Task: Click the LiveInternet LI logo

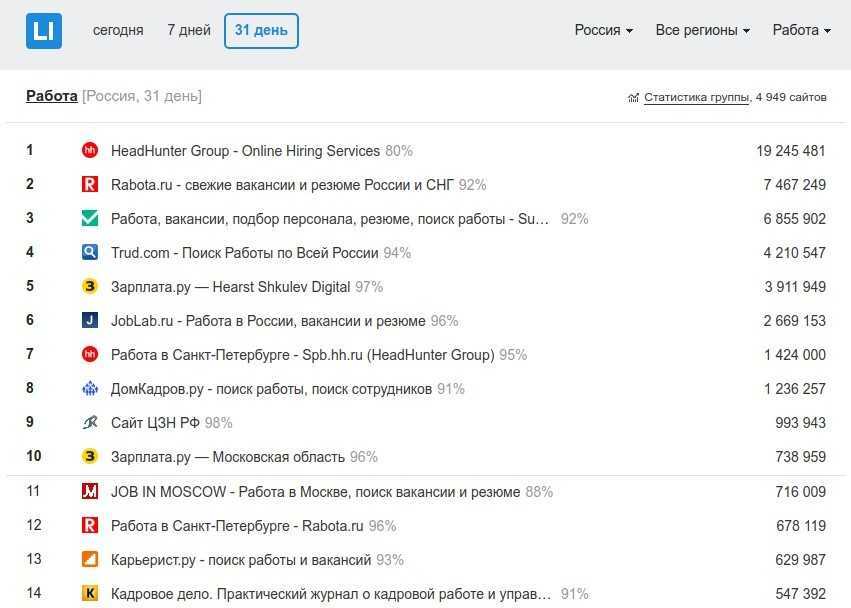Action: [x=44, y=31]
